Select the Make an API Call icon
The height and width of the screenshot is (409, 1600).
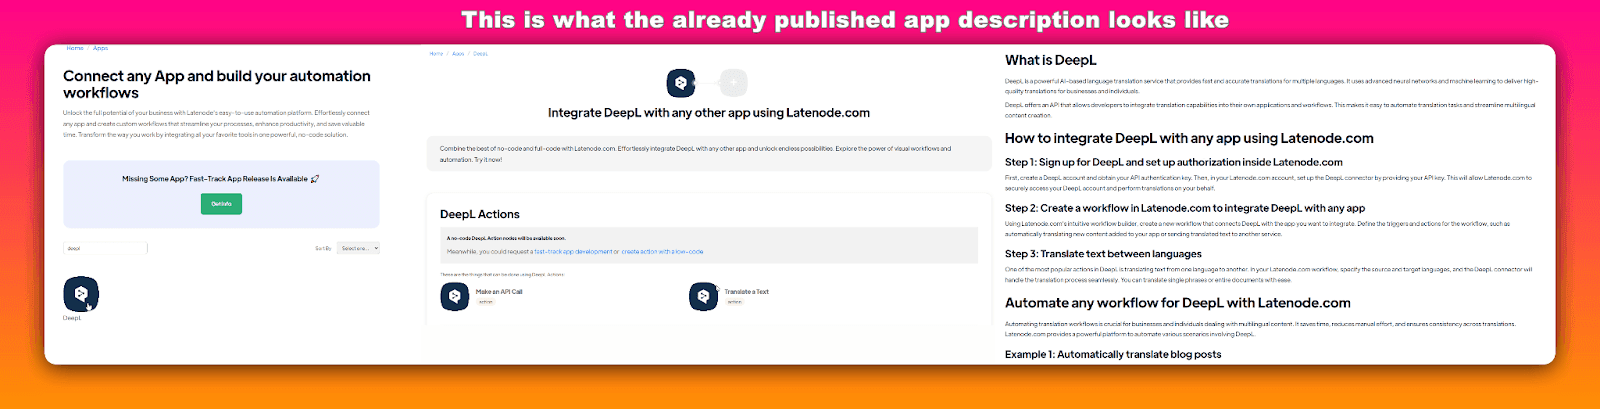pyautogui.click(x=455, y=296)
